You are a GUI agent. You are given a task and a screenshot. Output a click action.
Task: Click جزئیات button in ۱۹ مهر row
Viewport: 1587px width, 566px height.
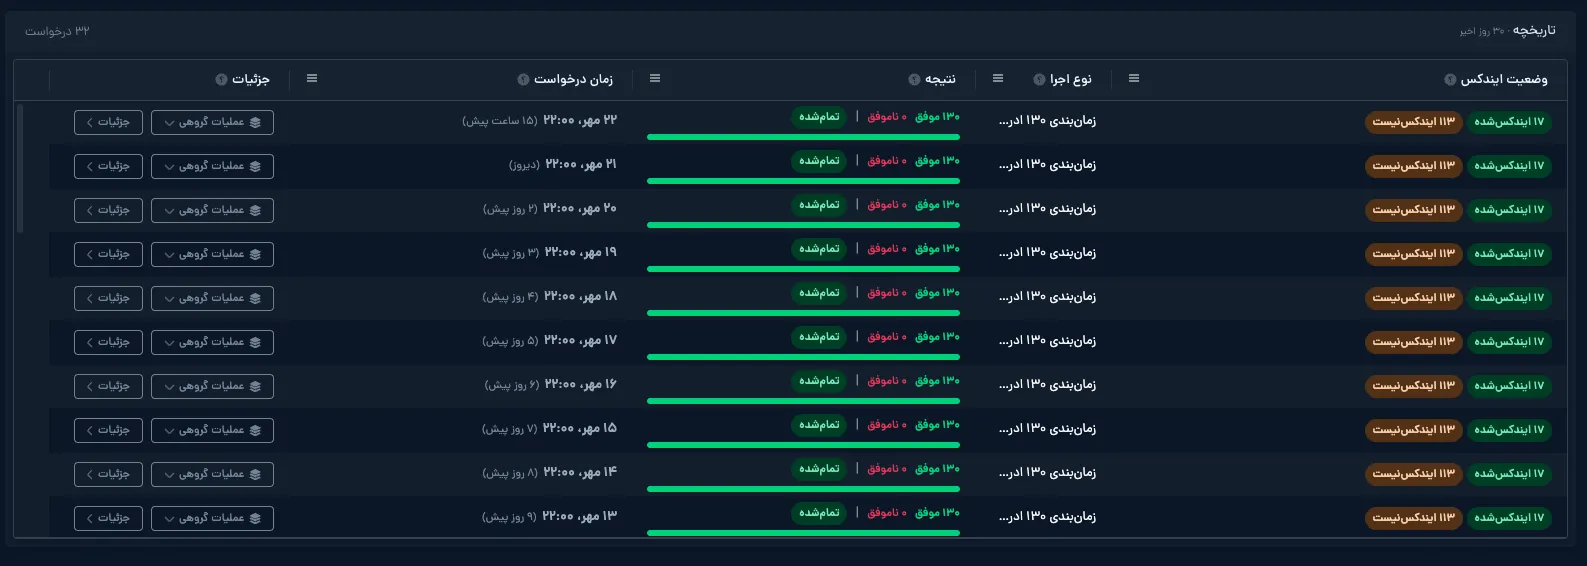(108, 254)
